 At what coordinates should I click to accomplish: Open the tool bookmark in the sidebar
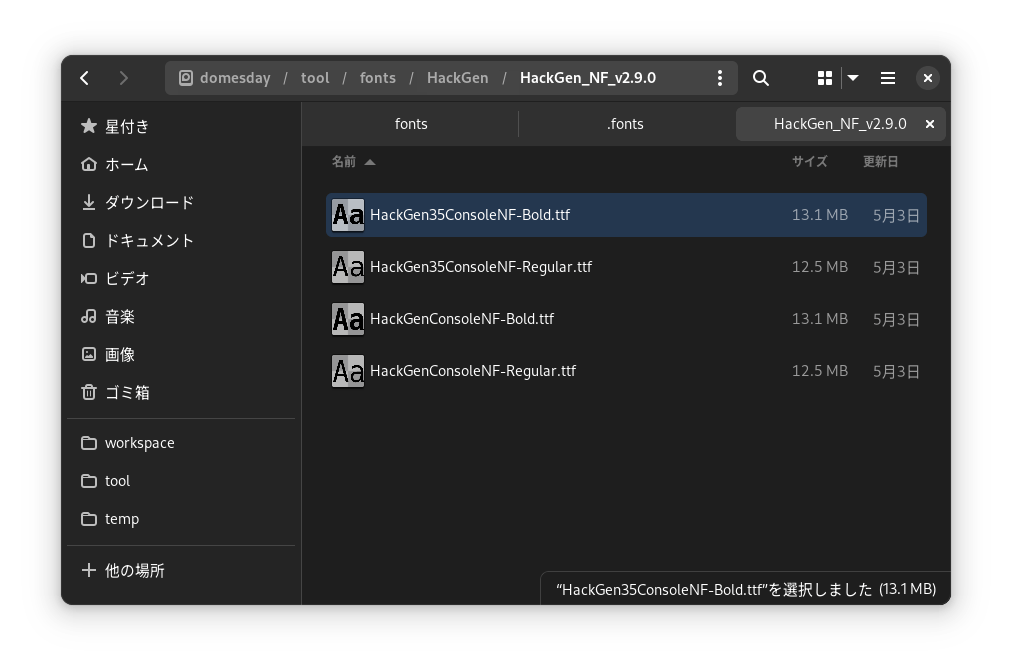[x=181, y=481]
